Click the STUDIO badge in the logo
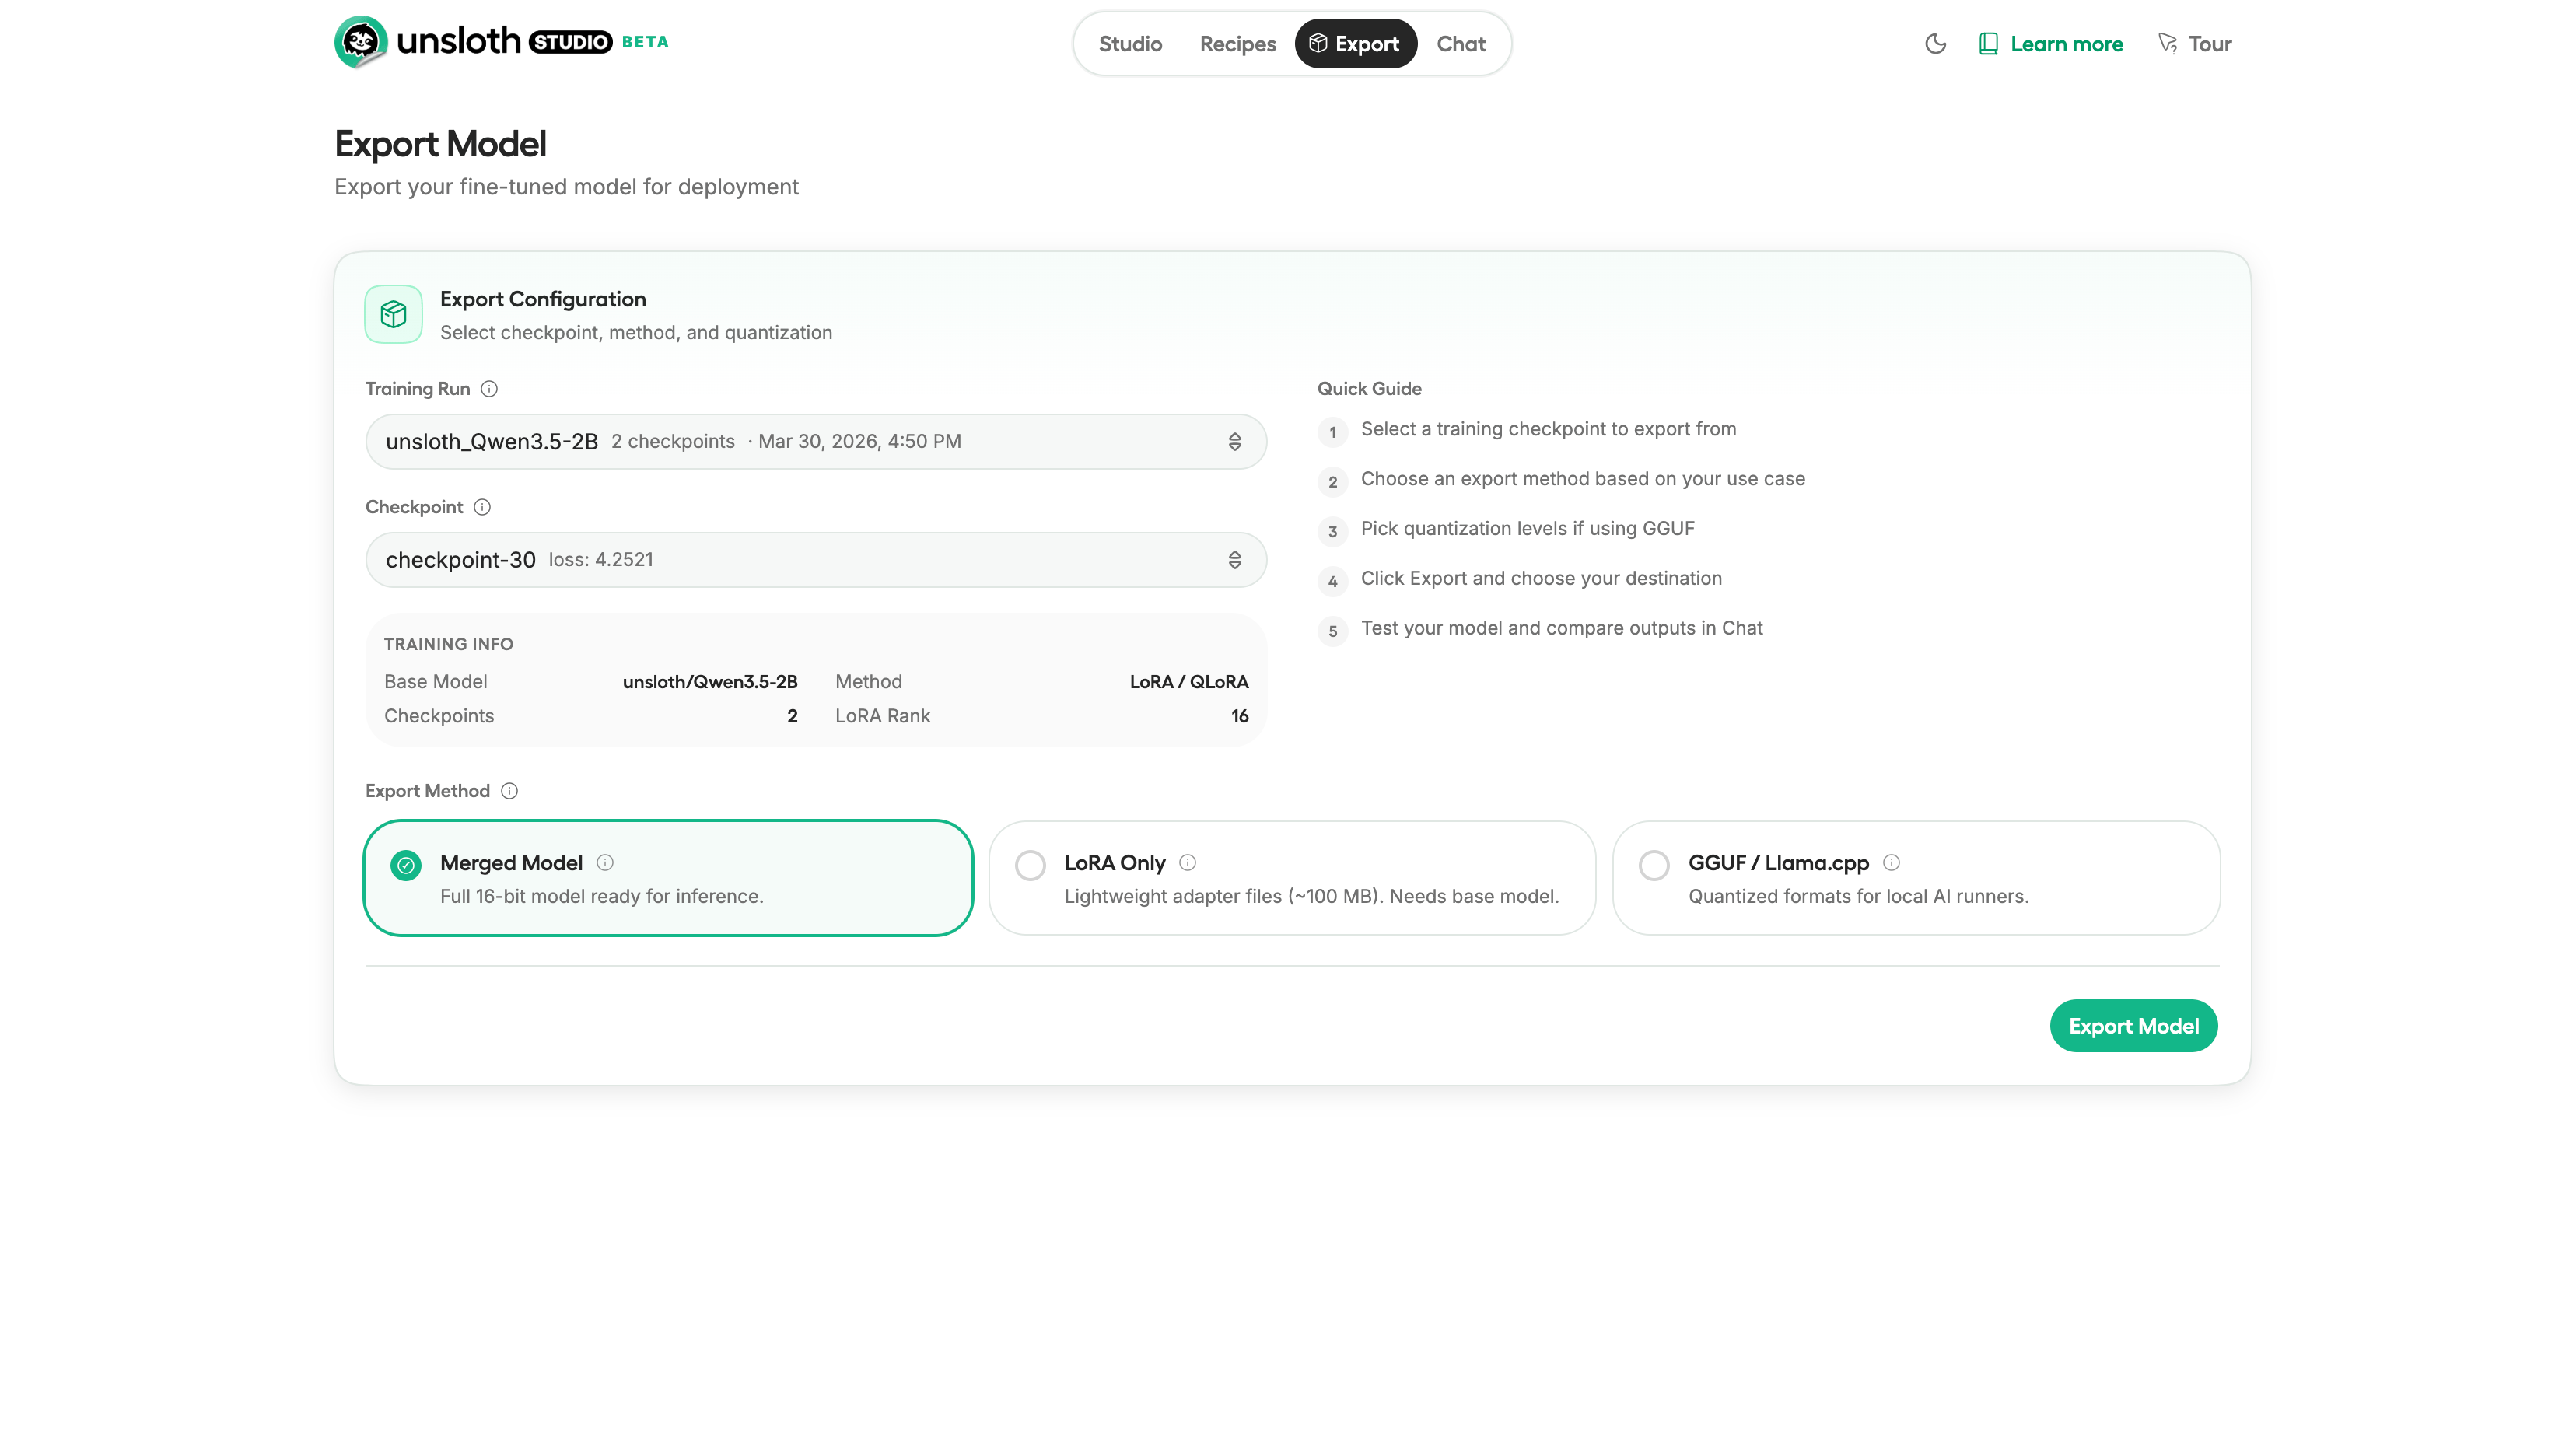 [570, 42]
